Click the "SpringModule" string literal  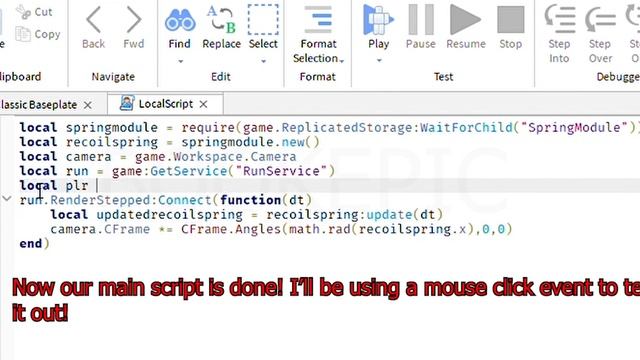point(574,127)
